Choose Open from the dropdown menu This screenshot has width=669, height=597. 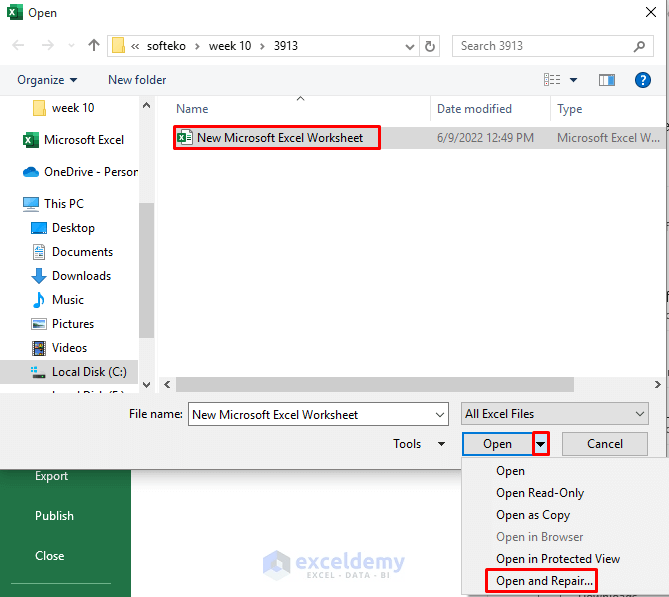point(510,471)
